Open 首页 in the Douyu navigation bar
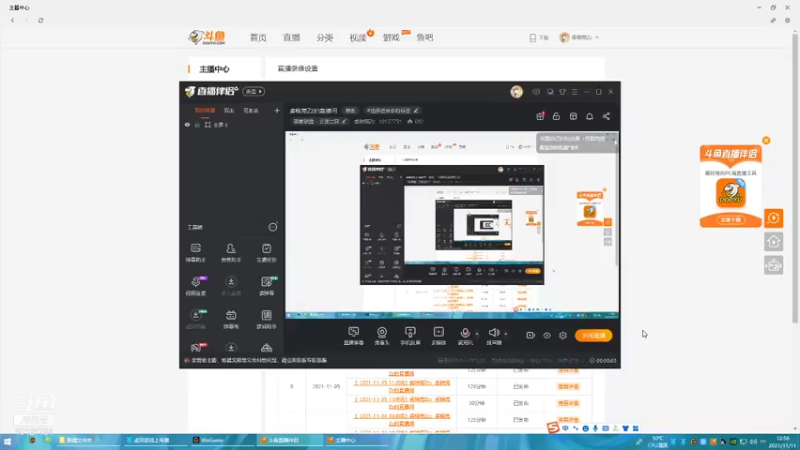This screenshot has height=450, width=800. tap(258, 38)
